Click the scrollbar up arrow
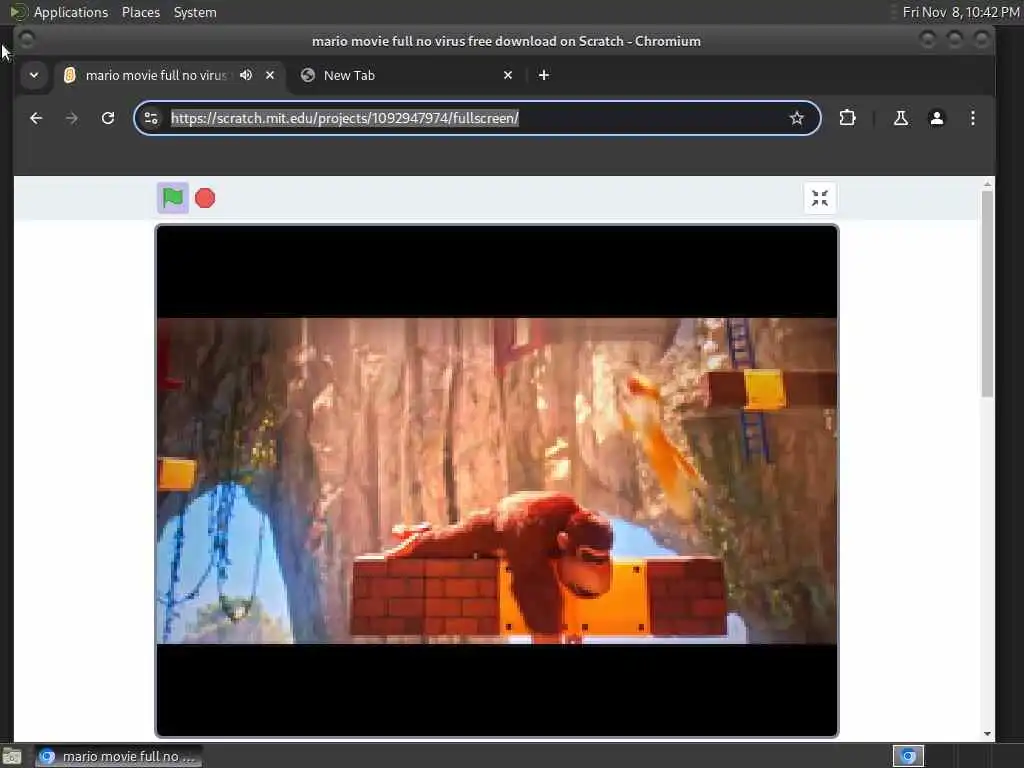Screen dimensions: 1024x768 click(987, 185)
